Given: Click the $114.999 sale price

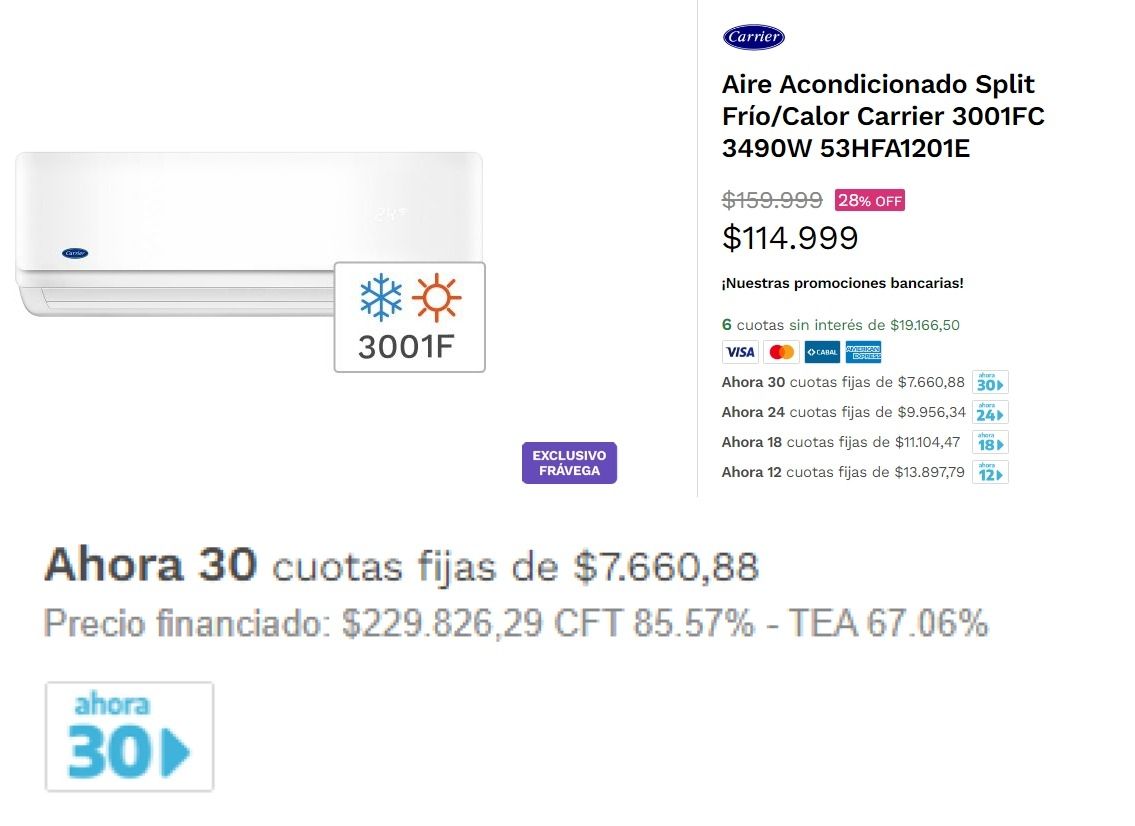Looking at the screenshot, I should [x=790, y=238].
